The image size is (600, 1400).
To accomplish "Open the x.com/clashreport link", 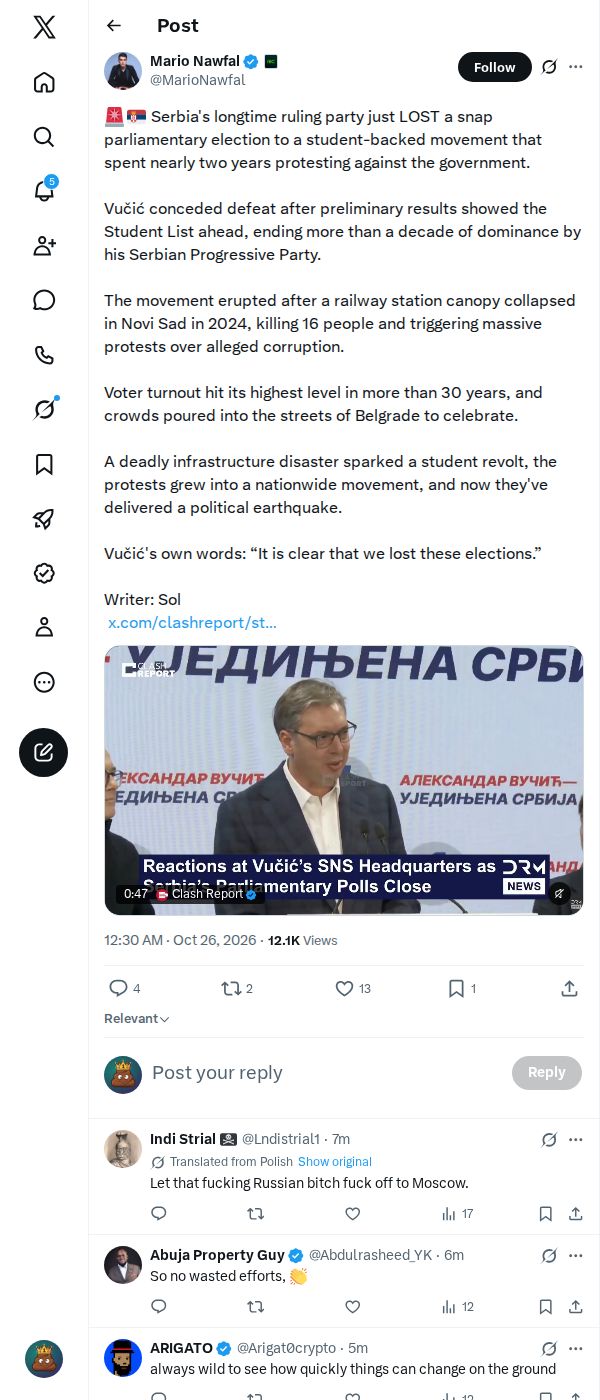I will [x=192, y=623].
